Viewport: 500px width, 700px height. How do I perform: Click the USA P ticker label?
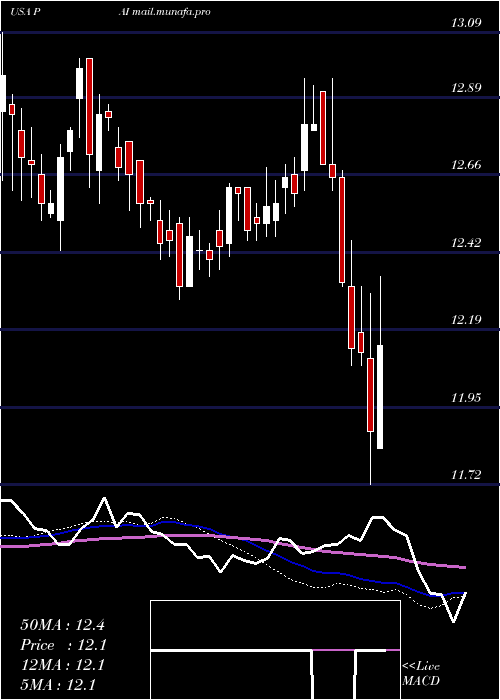click(x=26, y=12)
